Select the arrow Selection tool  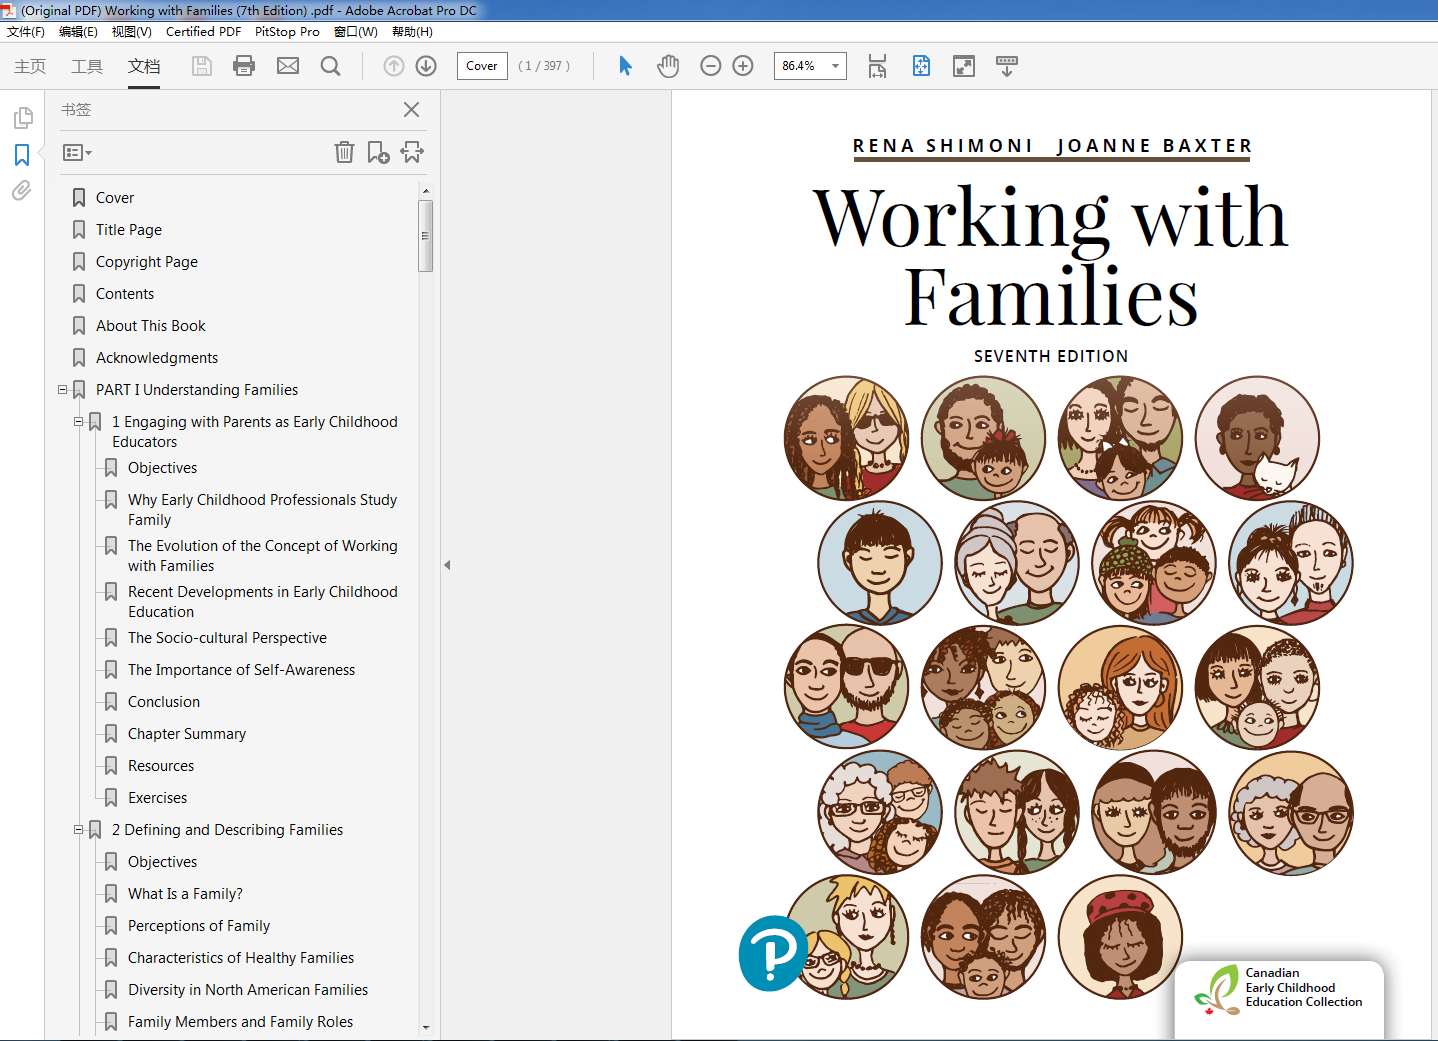click(x=625, y=66)
